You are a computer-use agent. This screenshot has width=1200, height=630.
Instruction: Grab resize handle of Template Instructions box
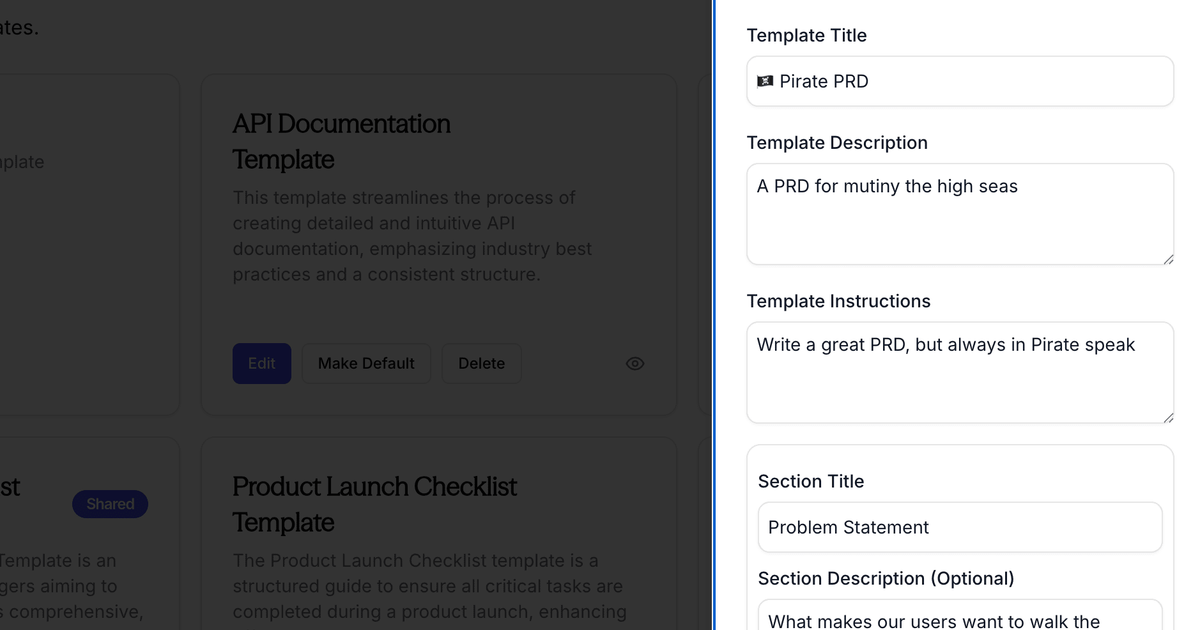(x=1167, y=416)
